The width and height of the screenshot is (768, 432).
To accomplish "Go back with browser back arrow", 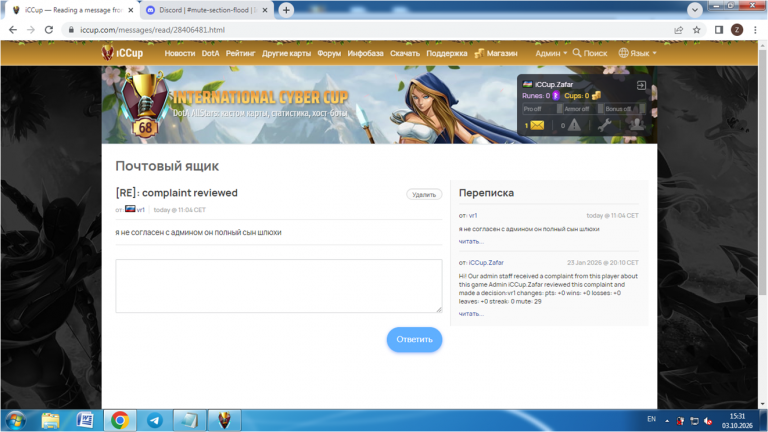I will [x=13, y=30].
